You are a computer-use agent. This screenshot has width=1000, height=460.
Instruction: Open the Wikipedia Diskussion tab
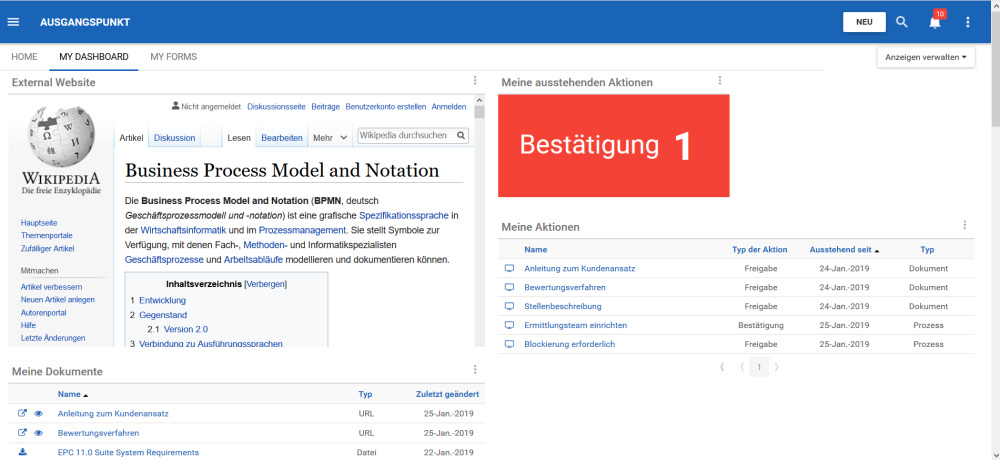[175, 137]
